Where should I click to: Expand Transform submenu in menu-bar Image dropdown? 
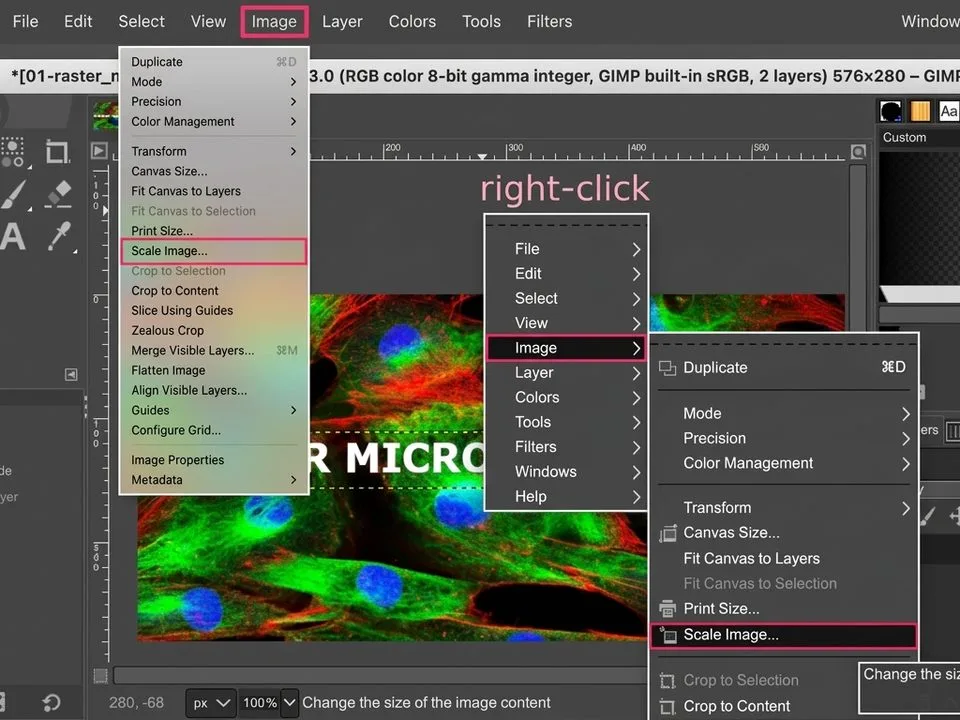point(214,151)
